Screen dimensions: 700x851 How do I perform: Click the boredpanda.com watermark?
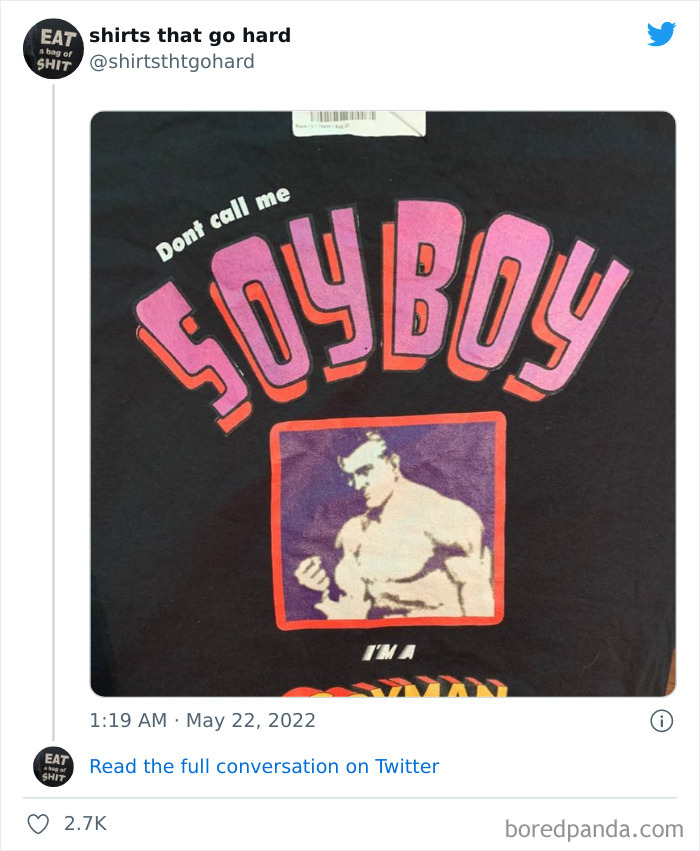point(594,829)
